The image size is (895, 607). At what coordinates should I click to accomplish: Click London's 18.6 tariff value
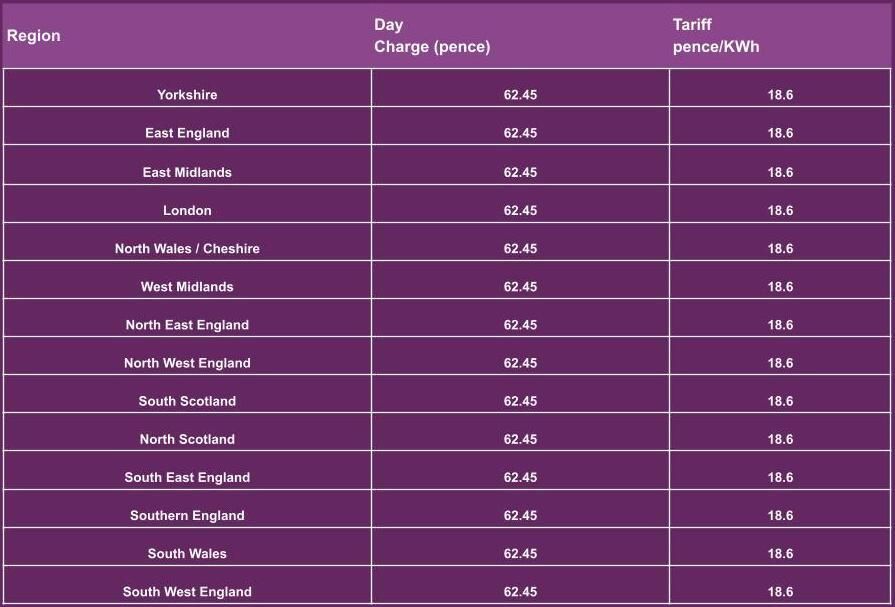(x=780, y=210)
